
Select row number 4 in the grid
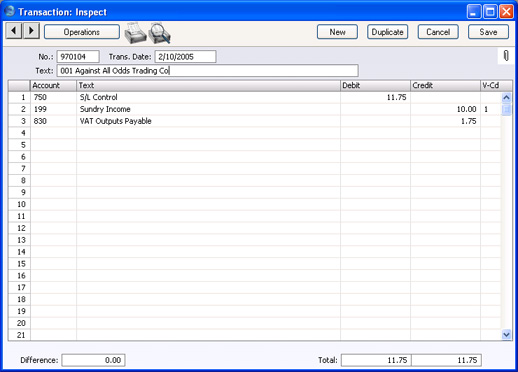pyautogui.click(x=20, y=133)
